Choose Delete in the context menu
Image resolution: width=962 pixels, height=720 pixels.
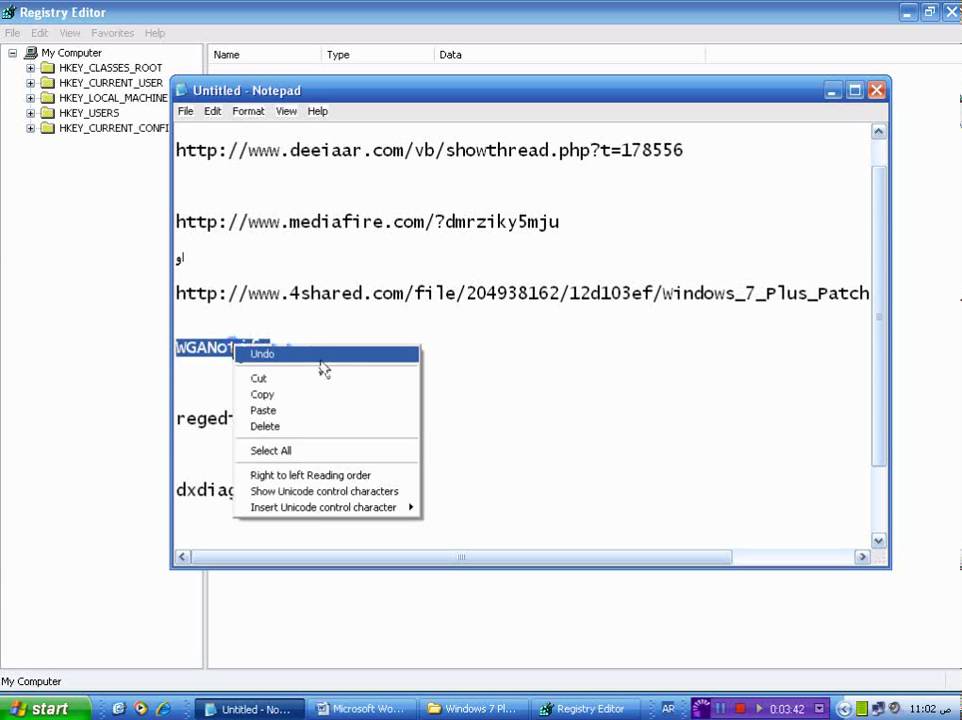pyautogui.click(x=327, y=426)
